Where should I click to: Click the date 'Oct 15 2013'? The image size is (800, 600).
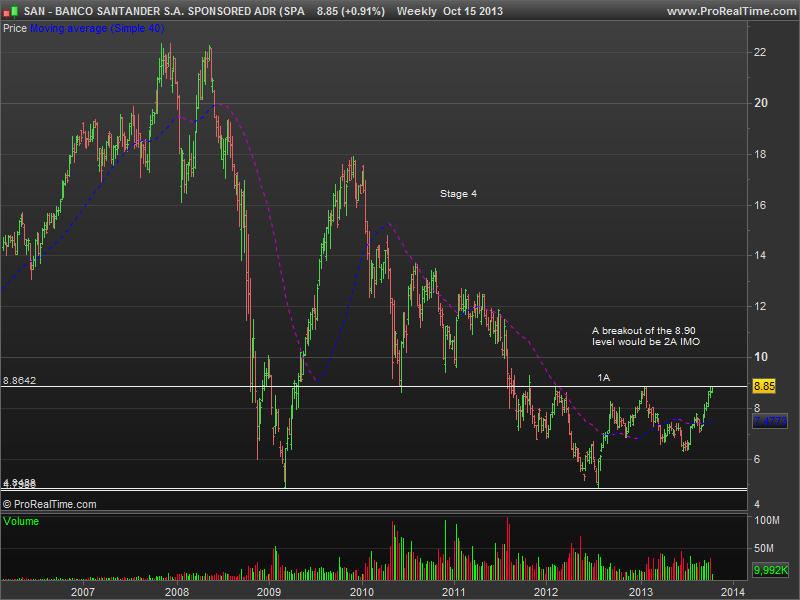point(473,11)
